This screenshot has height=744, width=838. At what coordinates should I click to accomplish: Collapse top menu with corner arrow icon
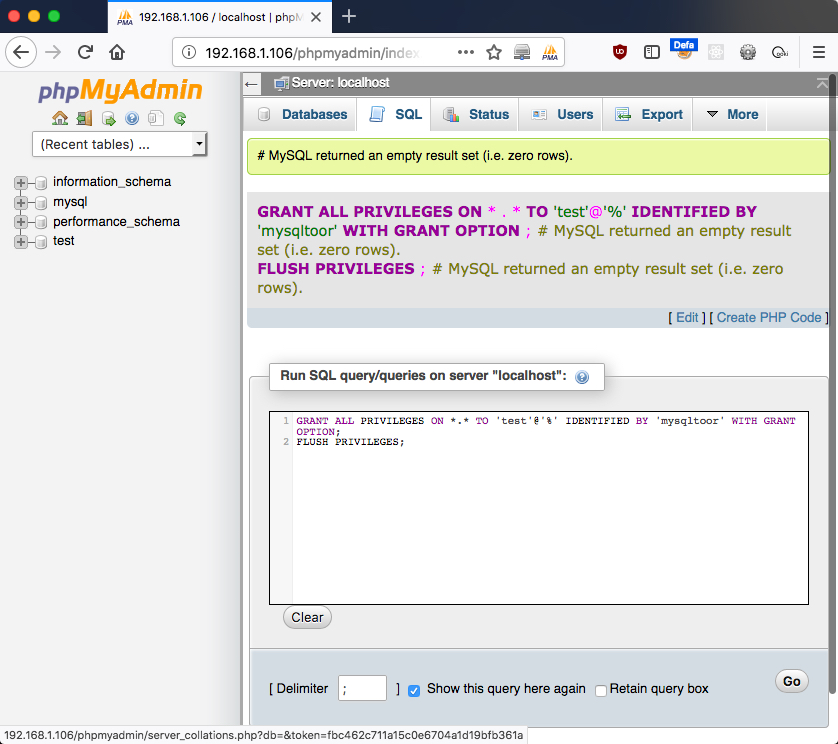coord(822,83)
